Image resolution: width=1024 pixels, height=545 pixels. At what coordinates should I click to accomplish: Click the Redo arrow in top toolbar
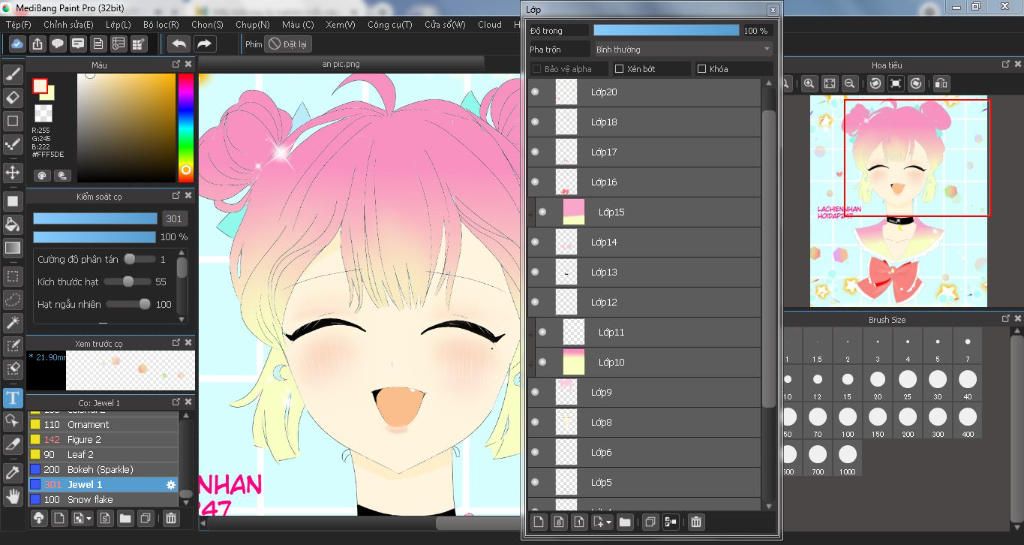[x=204, y=44]
